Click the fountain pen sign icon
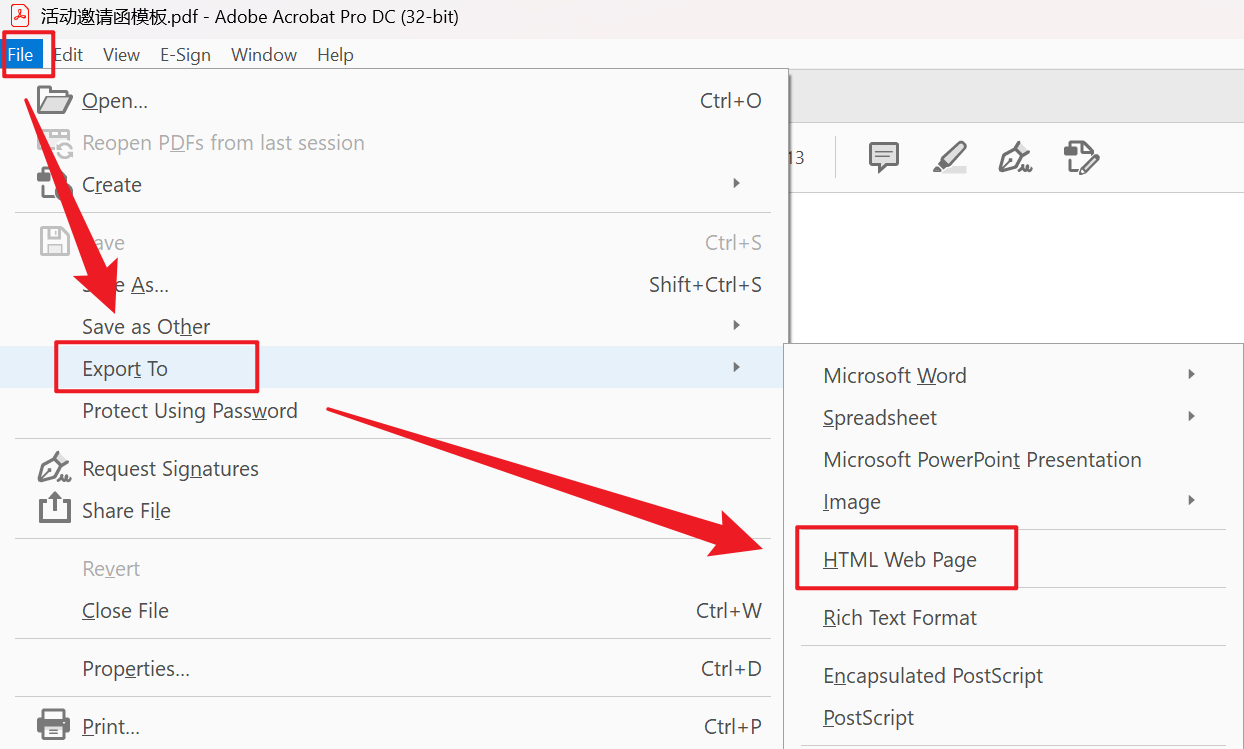Viewport: 1244px width, 749px height. [x=1015, y=157]
